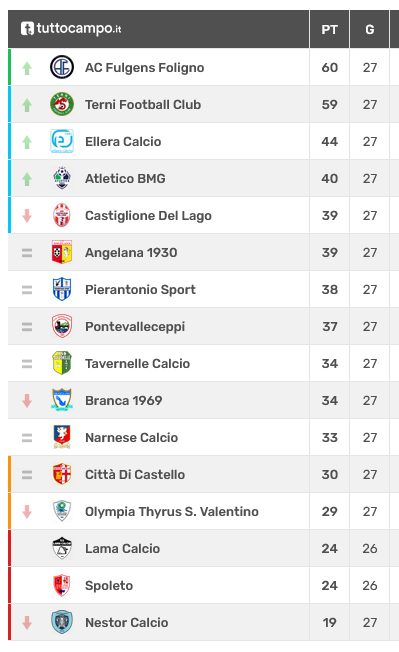Select the Tavernelle Calcio yellow-green crest
Image resolution: width=399 pixels, height=652 pixels.
click(62, 363)
